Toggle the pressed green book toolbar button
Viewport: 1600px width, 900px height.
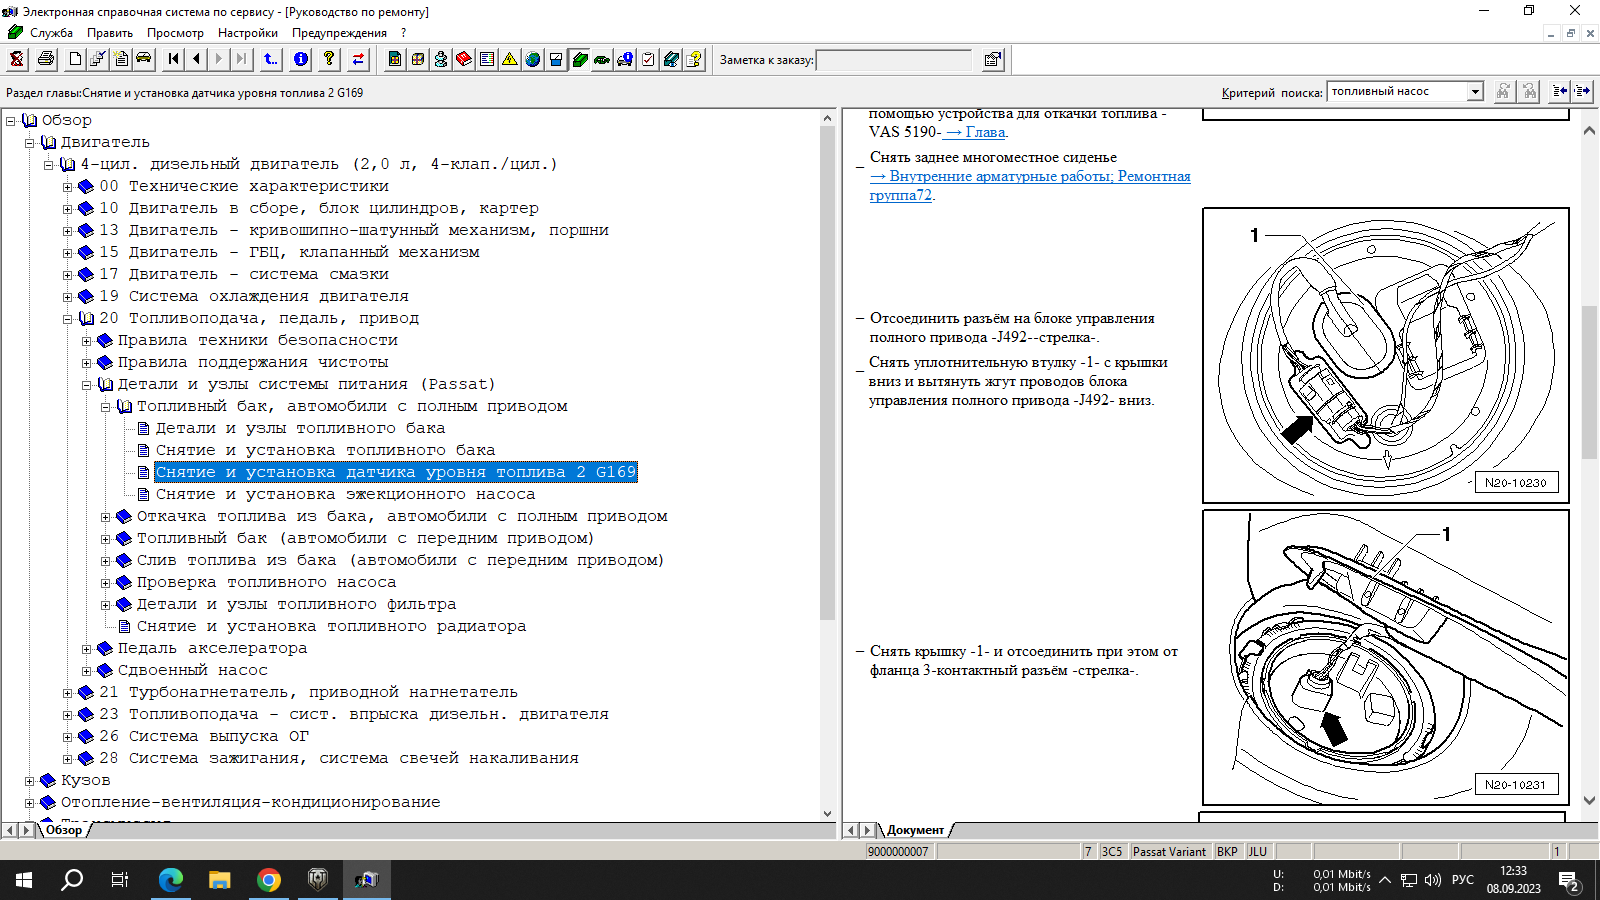click(579, 59)
